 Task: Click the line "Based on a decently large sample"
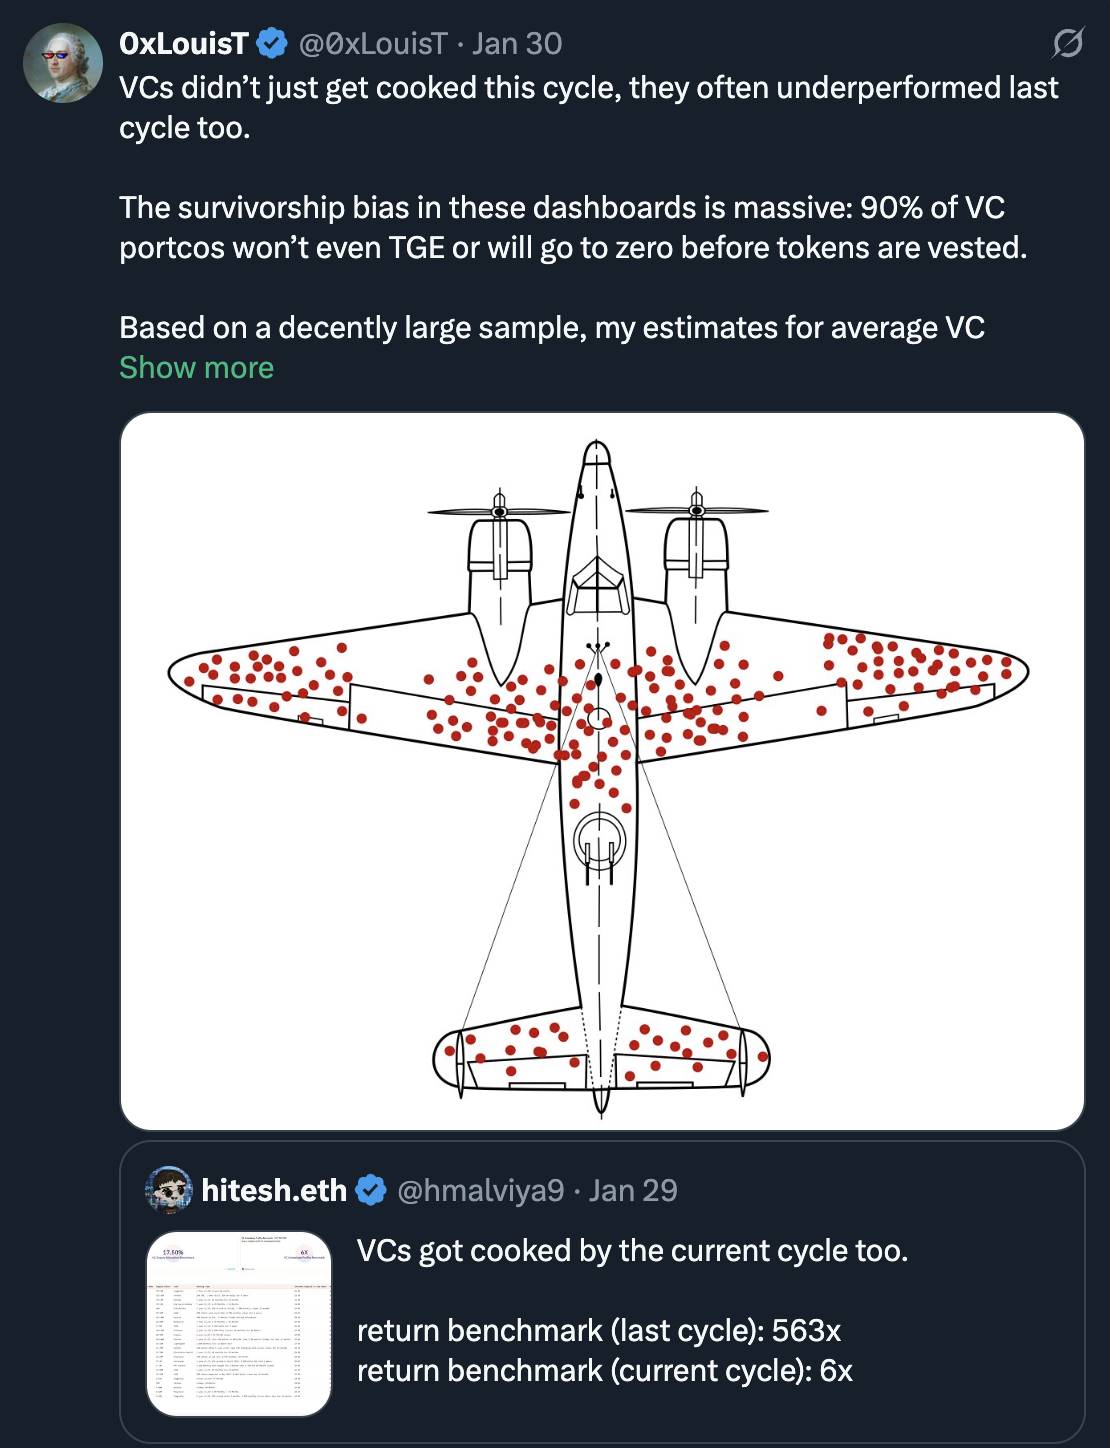(551, 328)
